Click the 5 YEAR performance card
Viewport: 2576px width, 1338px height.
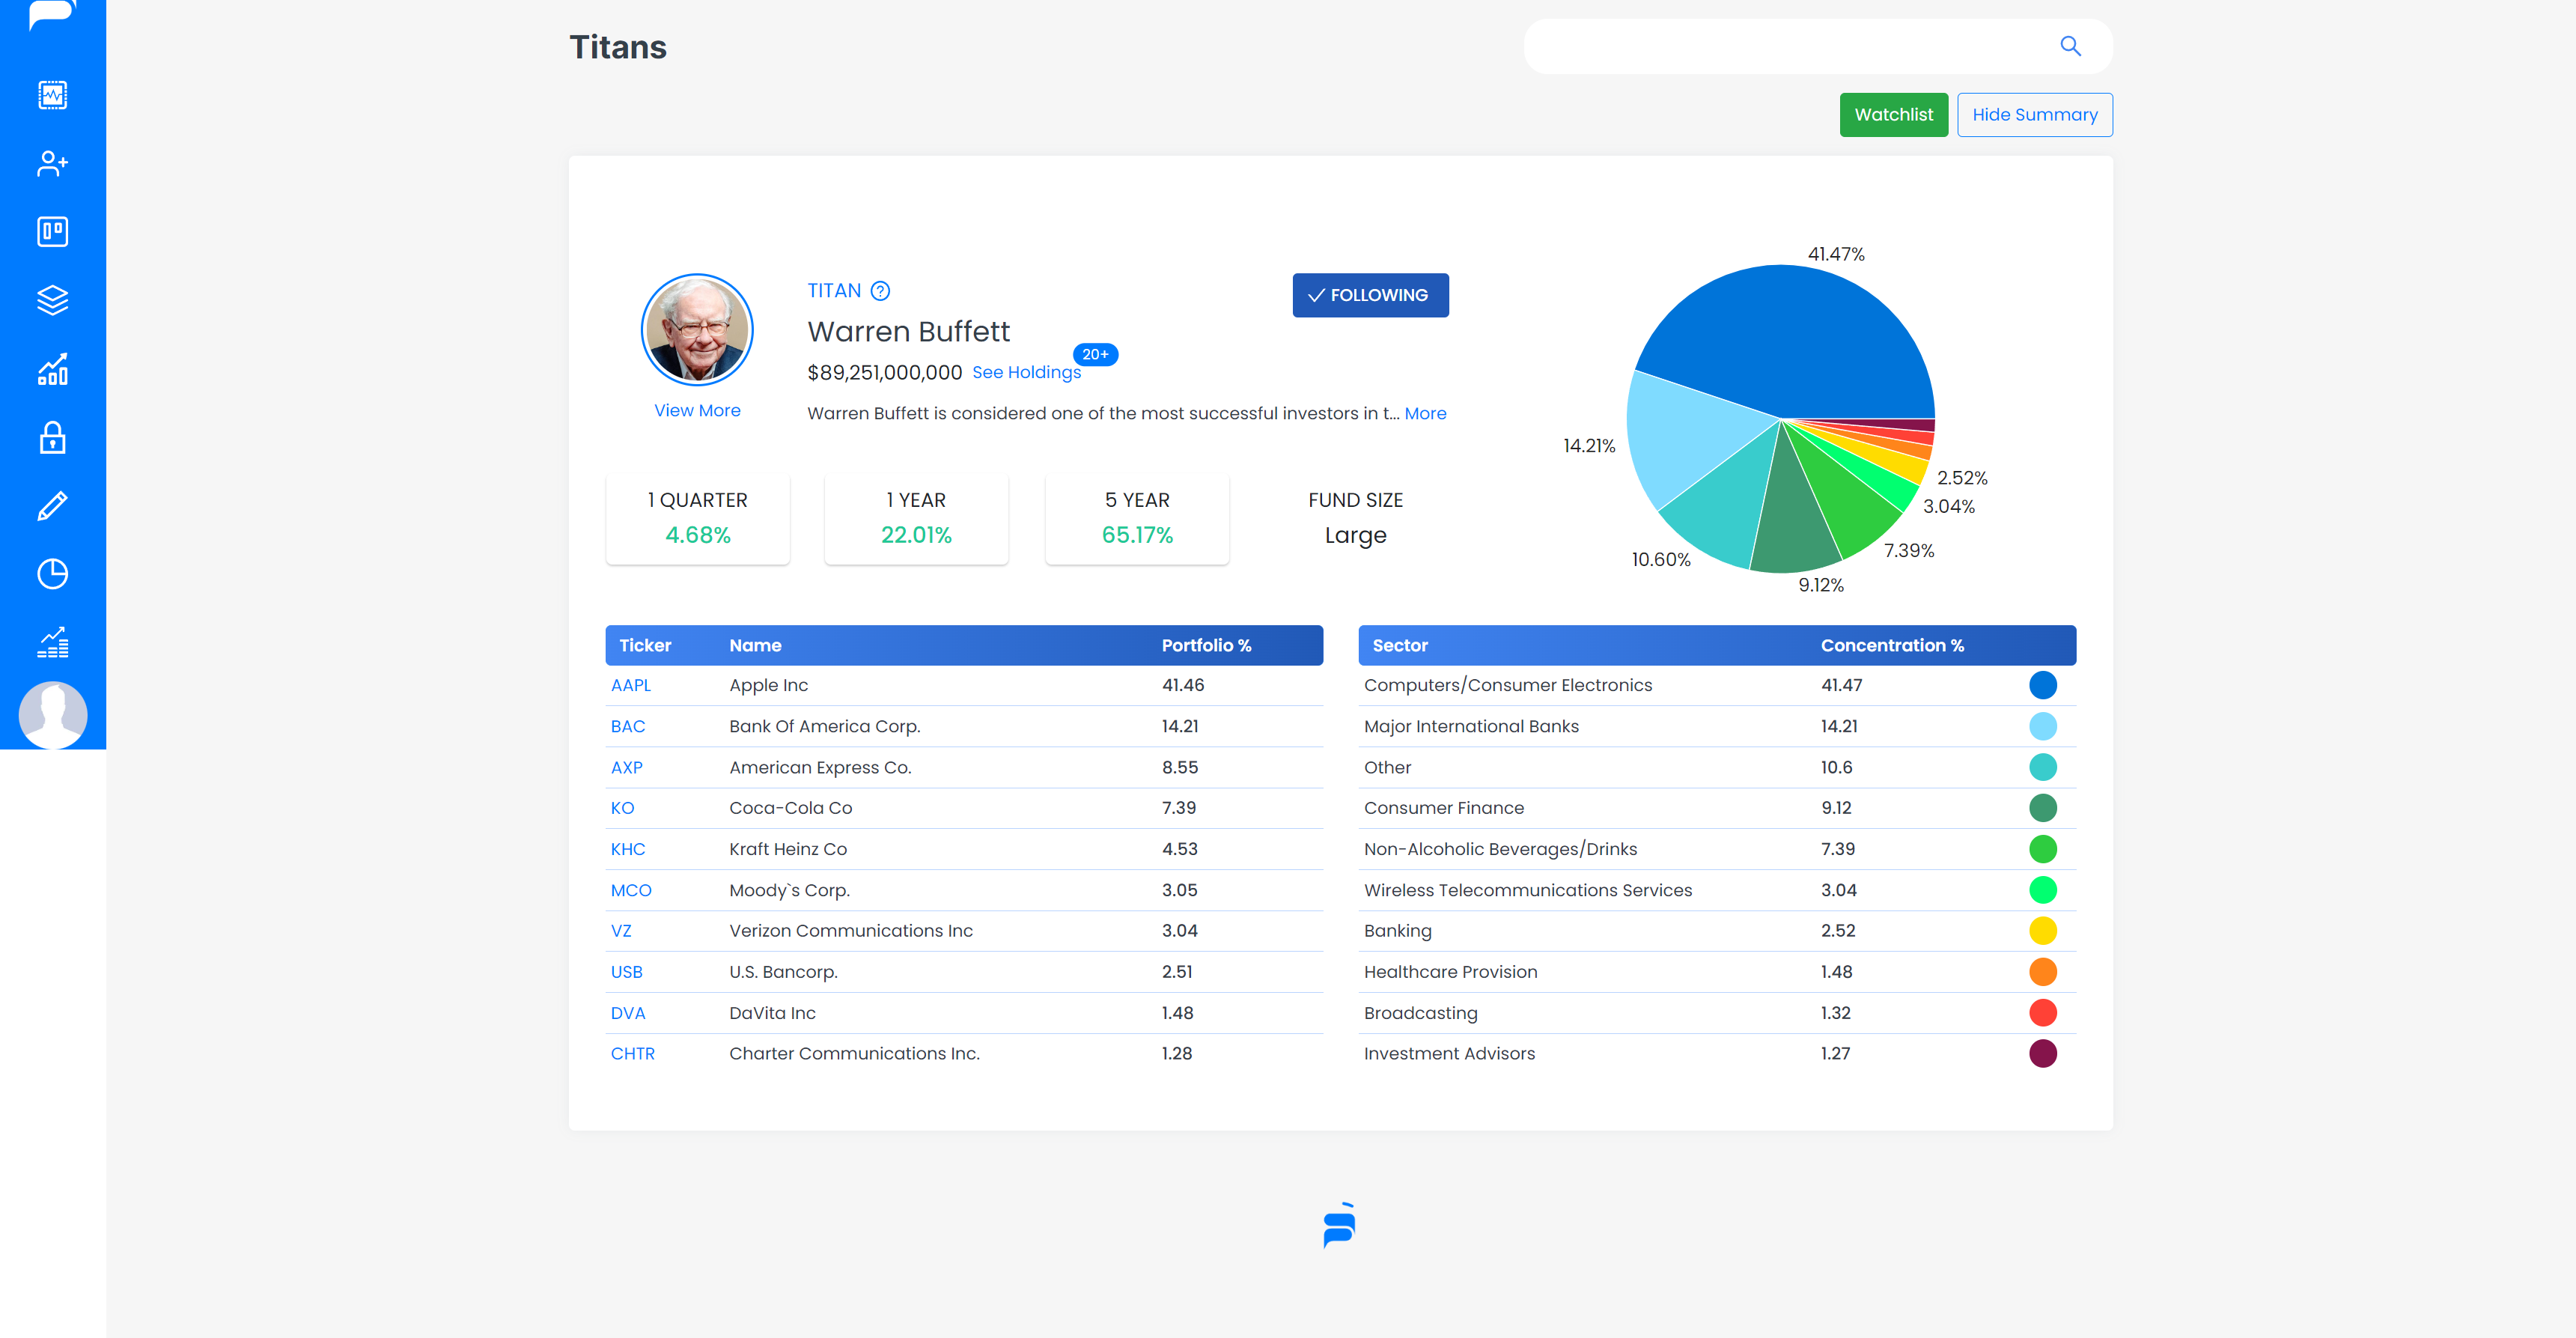(x=1137, y=519)
